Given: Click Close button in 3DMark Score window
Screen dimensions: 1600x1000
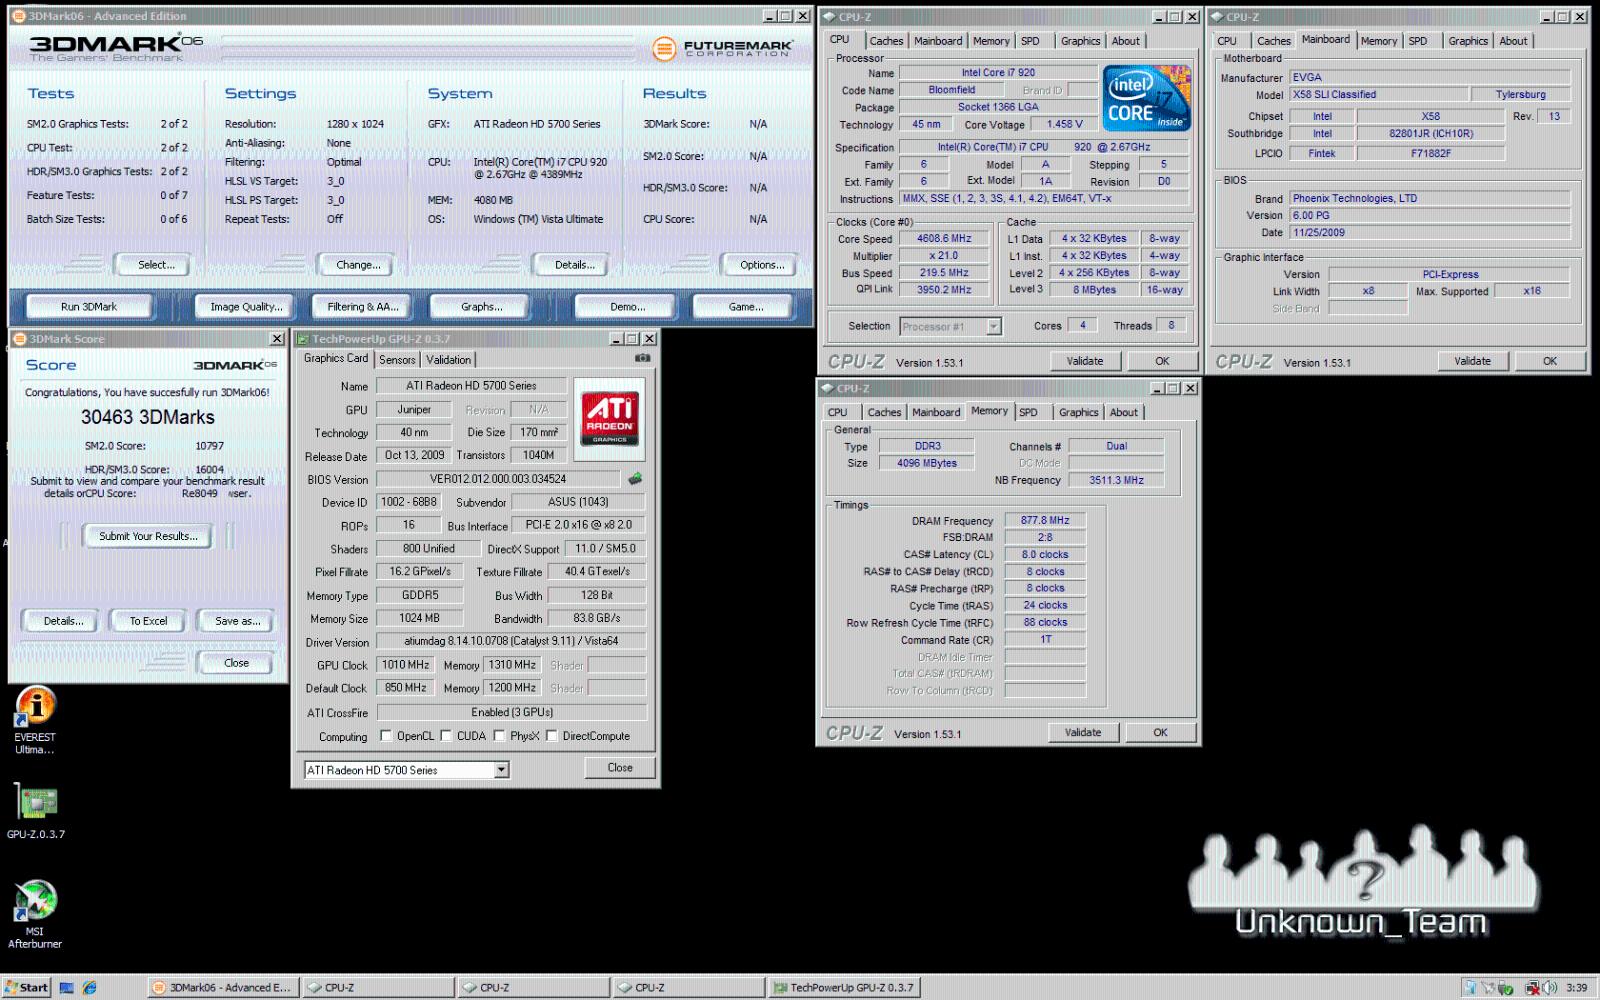Looking at the screenshot, I should click(237, 663).
